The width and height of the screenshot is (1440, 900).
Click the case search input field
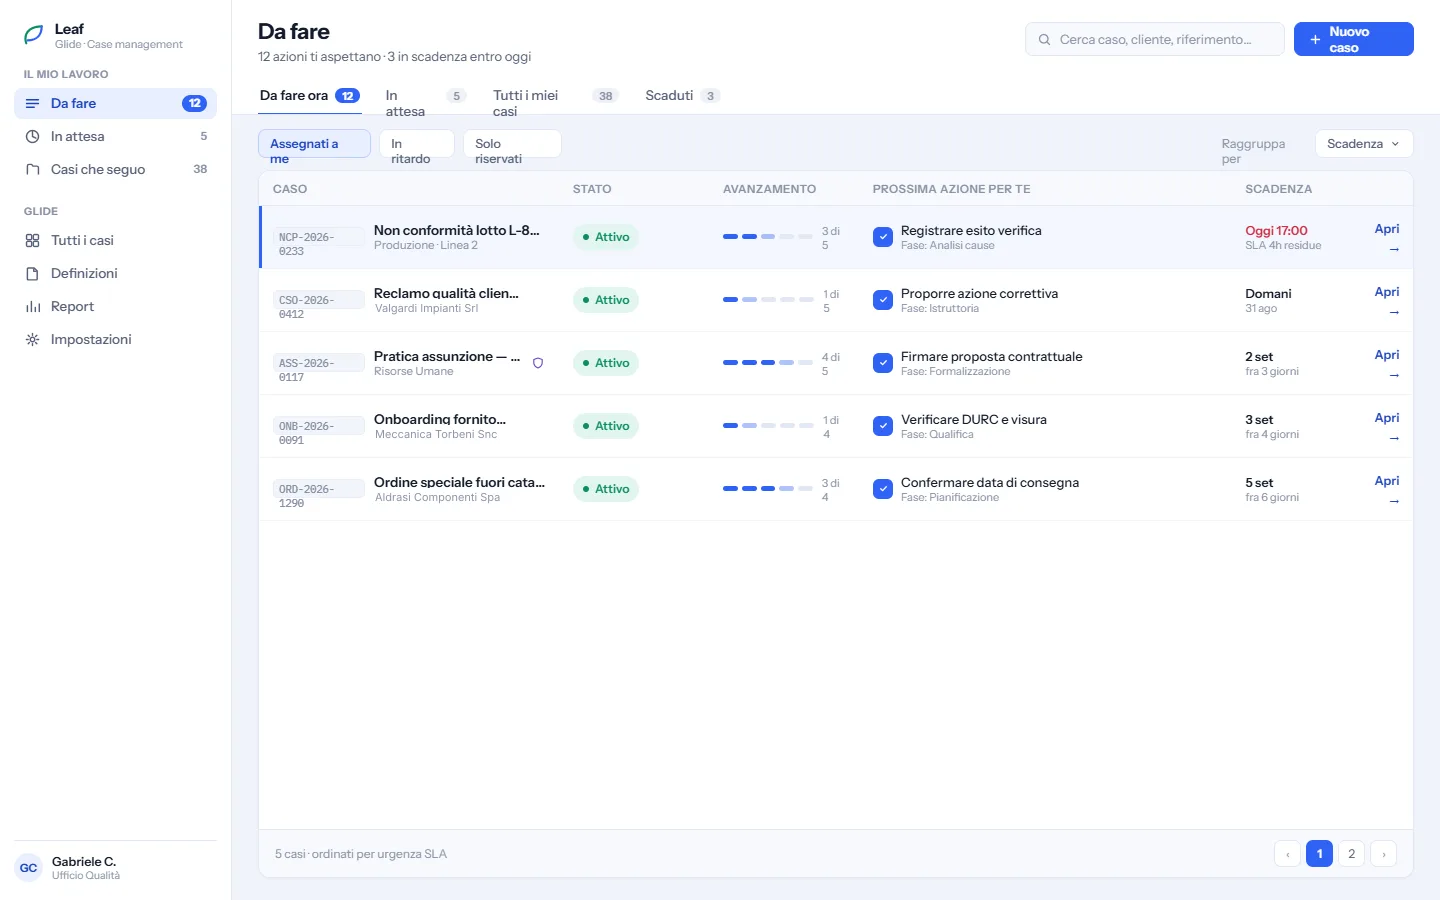click(x=1154, y=39)
